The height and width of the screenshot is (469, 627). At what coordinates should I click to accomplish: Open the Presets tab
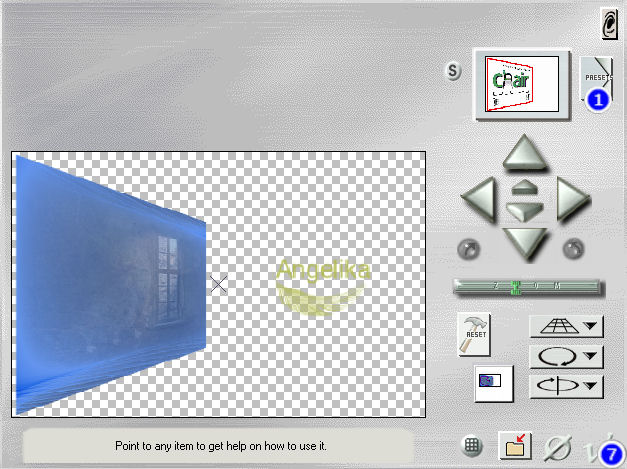[596, 80]
